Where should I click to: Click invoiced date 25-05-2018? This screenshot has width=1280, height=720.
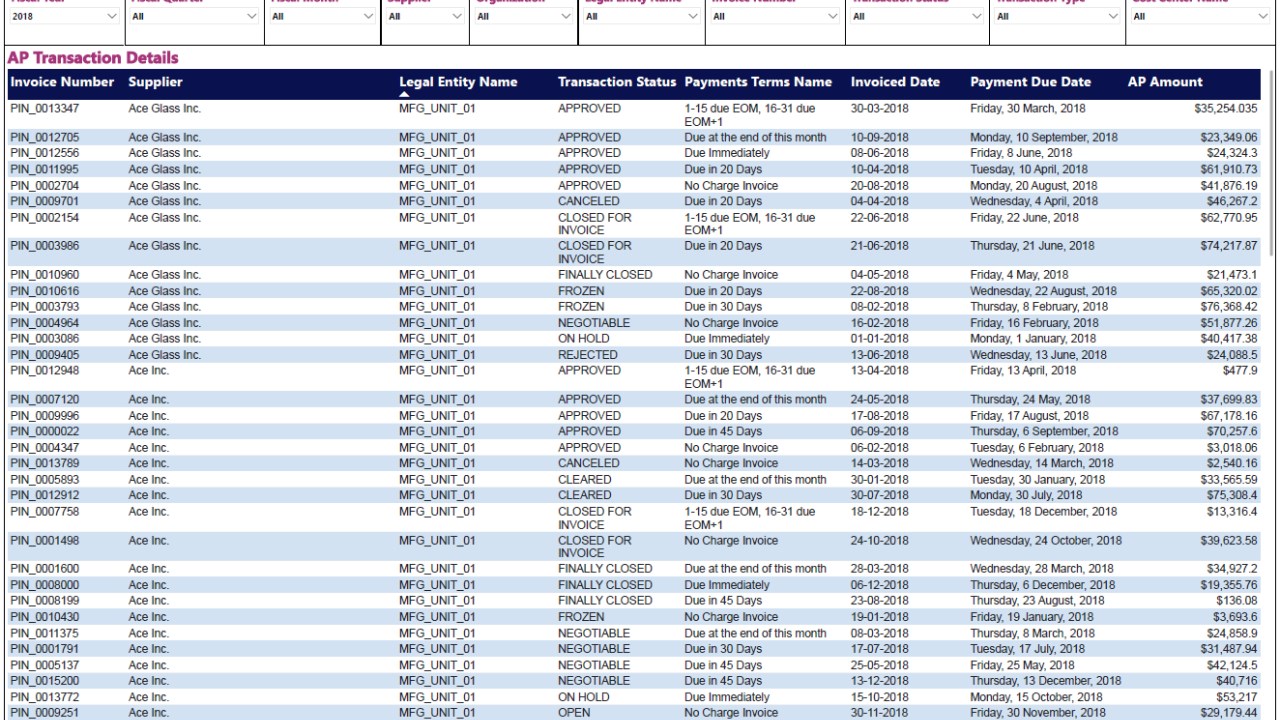point(880,665)
